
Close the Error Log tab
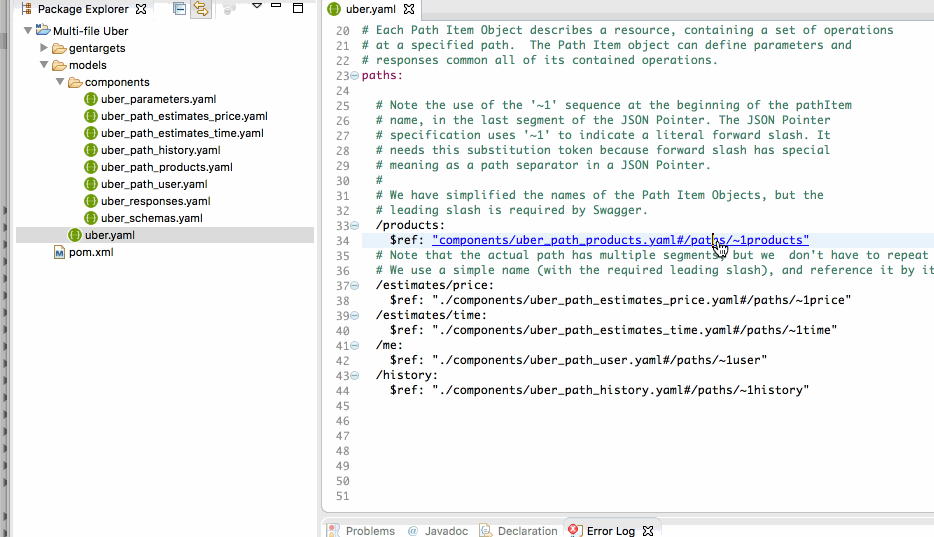[x=648, y=530]
